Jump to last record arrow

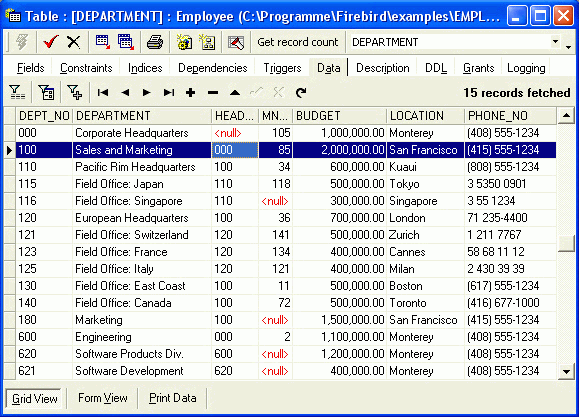(169, 92)
